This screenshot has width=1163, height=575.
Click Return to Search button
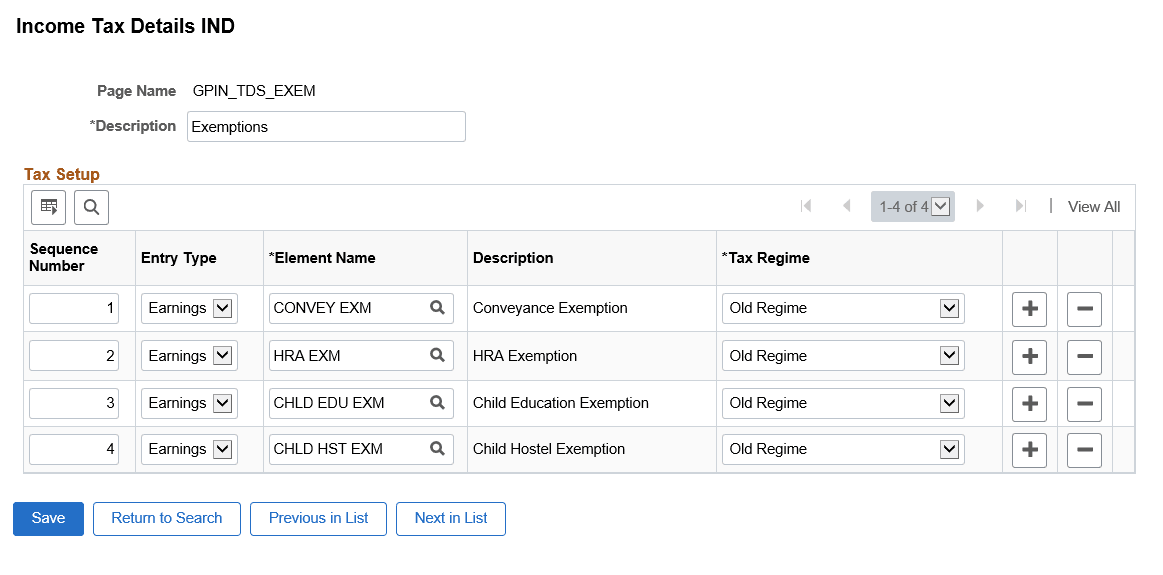click(x=167, y=518)
